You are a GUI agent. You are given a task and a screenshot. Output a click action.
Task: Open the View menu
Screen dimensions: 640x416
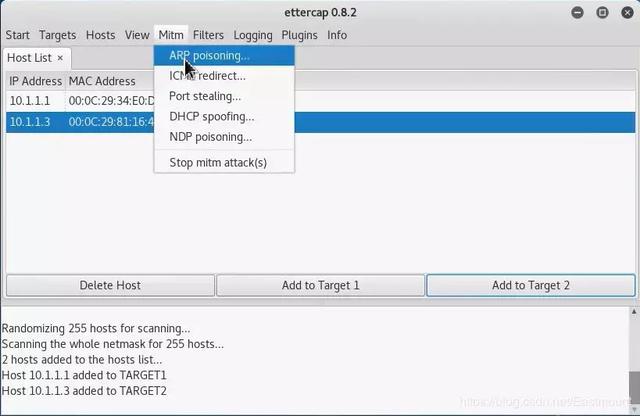pyautogui.click(x=137, y=35)
